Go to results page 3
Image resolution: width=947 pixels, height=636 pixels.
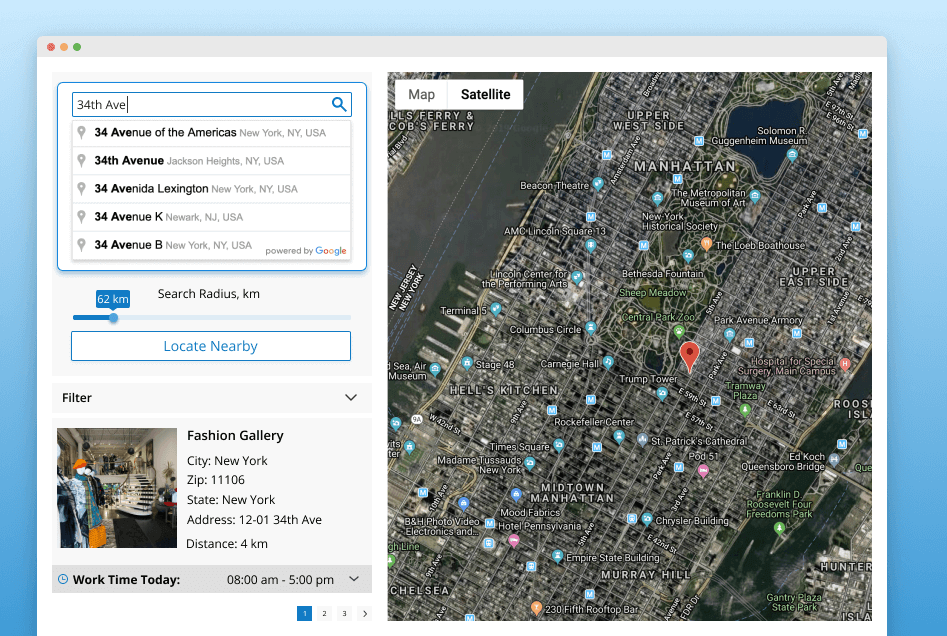point(344,614)
